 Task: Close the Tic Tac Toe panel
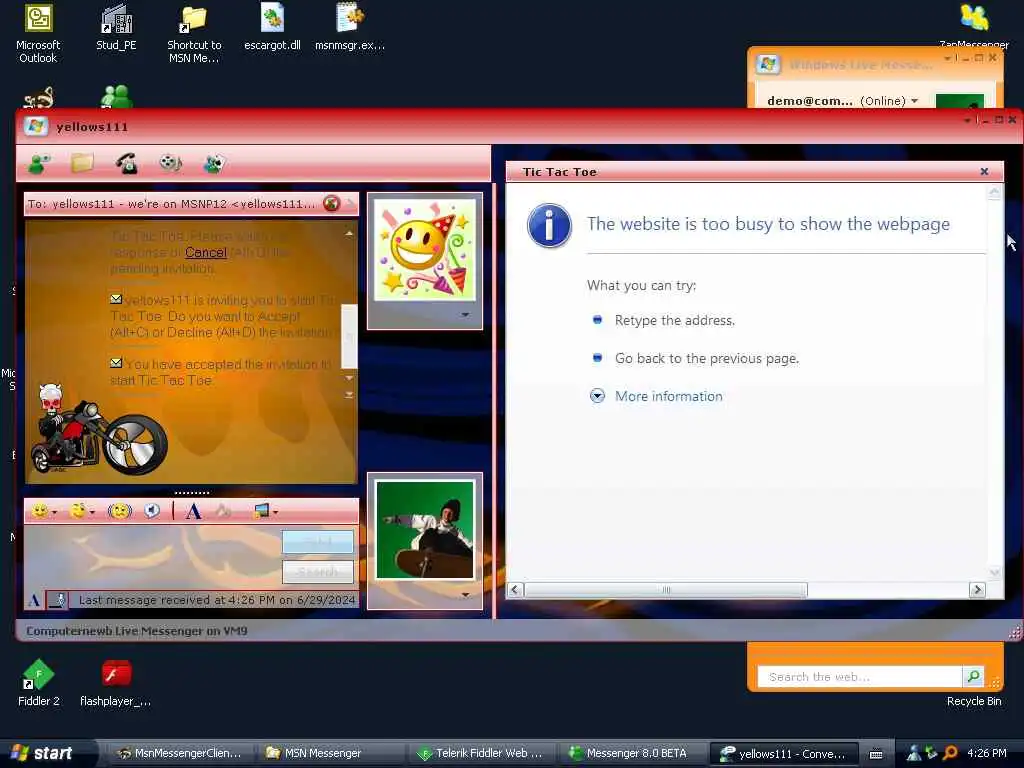[x=984, y=172]
